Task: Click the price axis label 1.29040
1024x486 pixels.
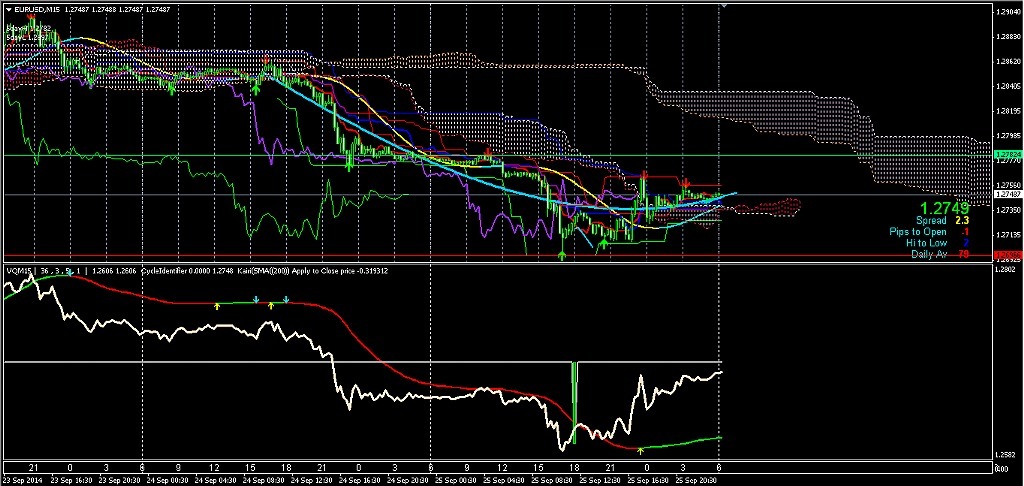Action: tap(1007, 12)
